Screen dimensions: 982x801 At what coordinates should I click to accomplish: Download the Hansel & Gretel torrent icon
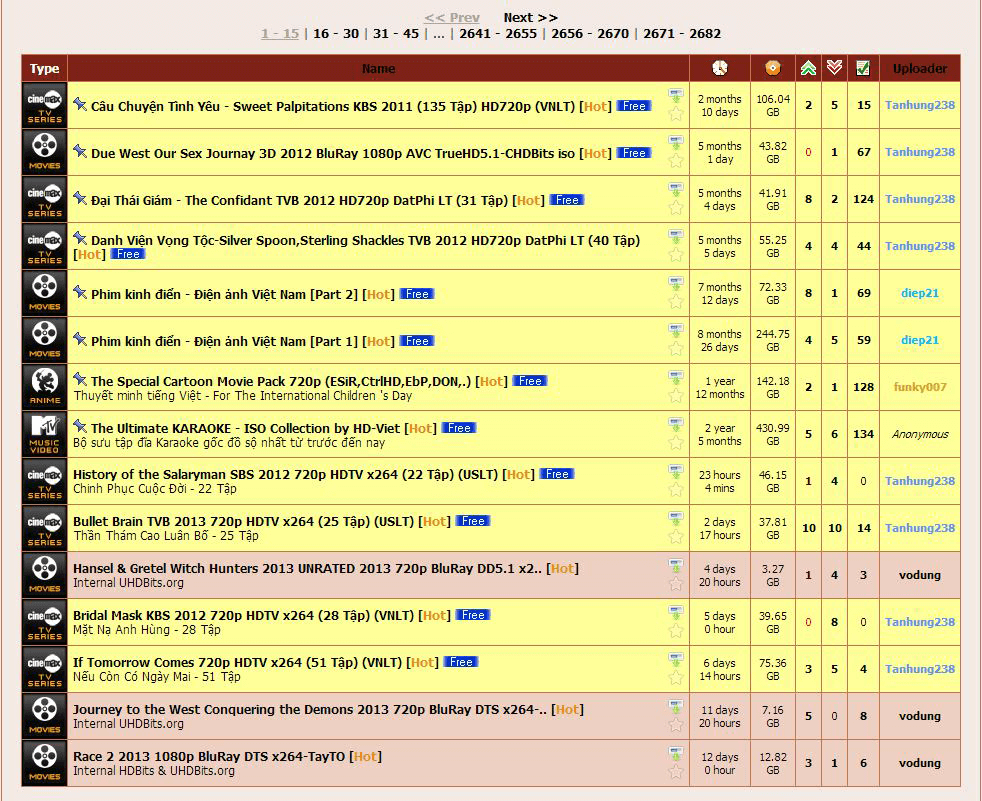[676, 566]
